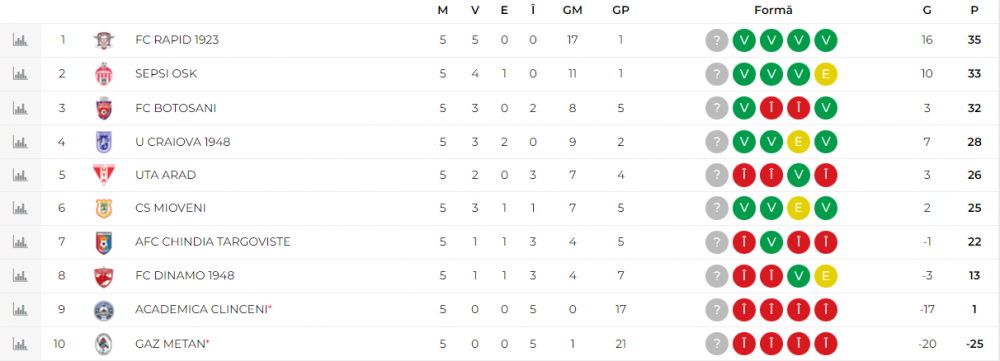Click the Formă column header

click(x=773, y=10)
